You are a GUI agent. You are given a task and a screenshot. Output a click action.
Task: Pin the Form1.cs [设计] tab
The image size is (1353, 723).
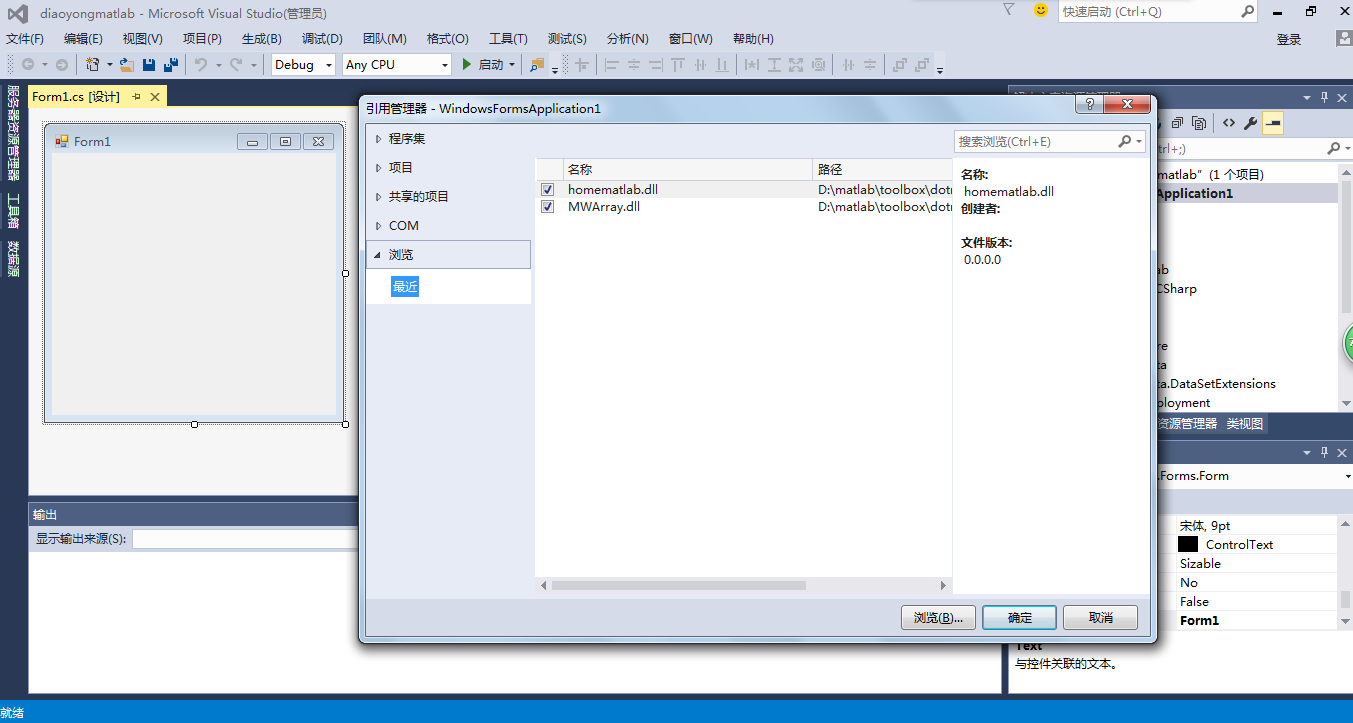pos(137,97)
